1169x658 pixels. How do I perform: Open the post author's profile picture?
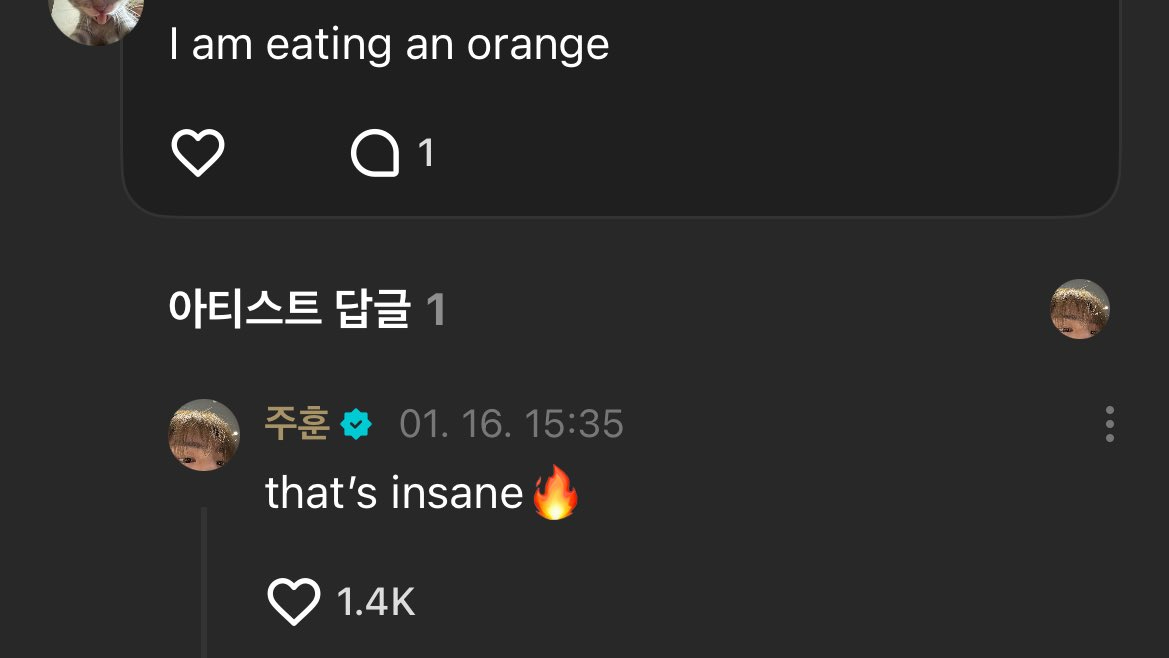click(x=96, y=14)
